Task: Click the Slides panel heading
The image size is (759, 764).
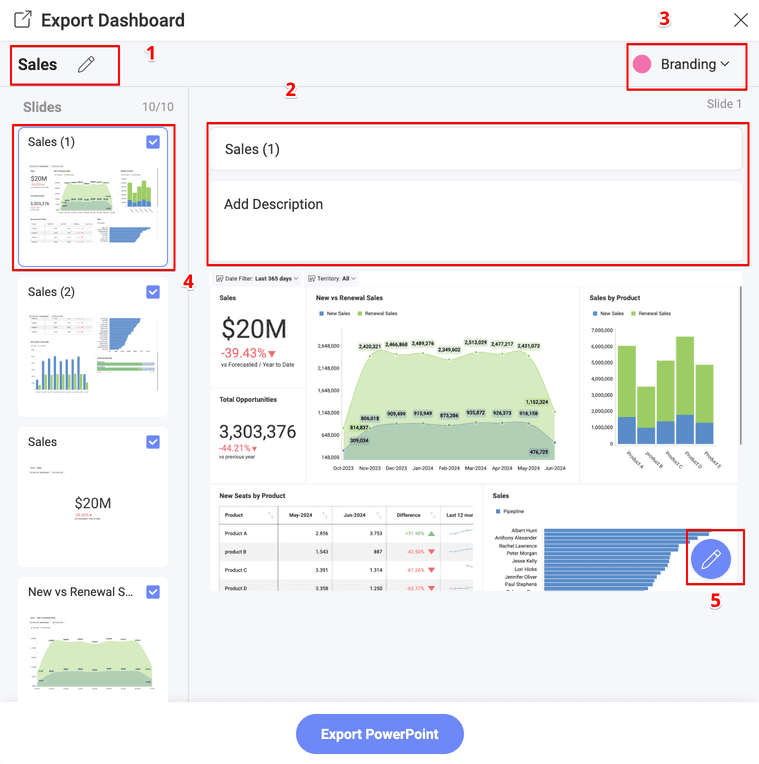Action: click(x=42, y=107)
